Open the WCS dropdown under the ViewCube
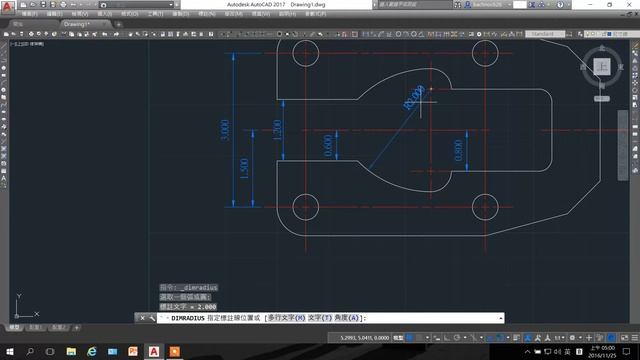 pyautogui.click(x=602, y=98)
